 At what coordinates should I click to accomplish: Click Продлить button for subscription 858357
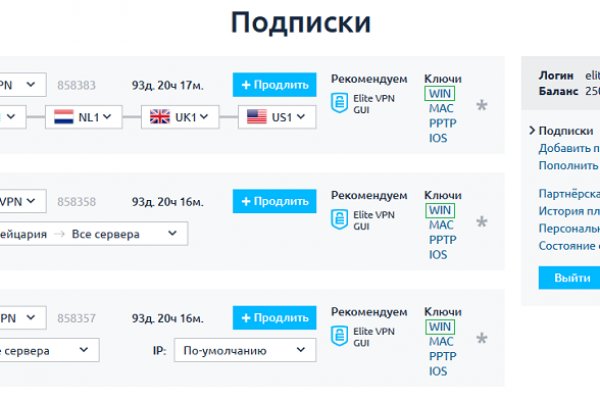[267, 318]
